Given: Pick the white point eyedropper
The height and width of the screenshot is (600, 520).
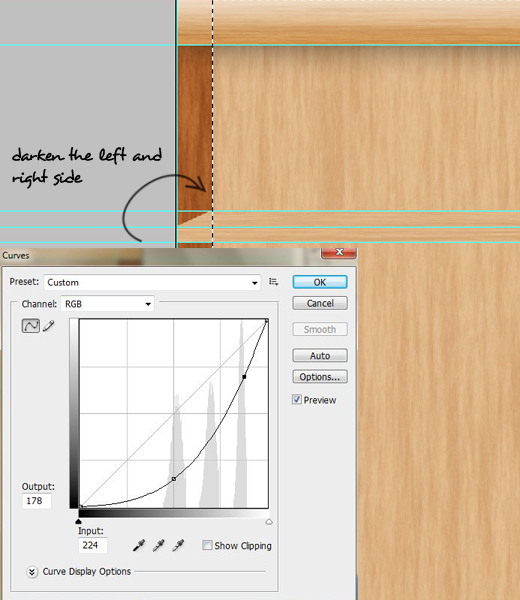Looking at the screenshot, I should tap(178, 545).
